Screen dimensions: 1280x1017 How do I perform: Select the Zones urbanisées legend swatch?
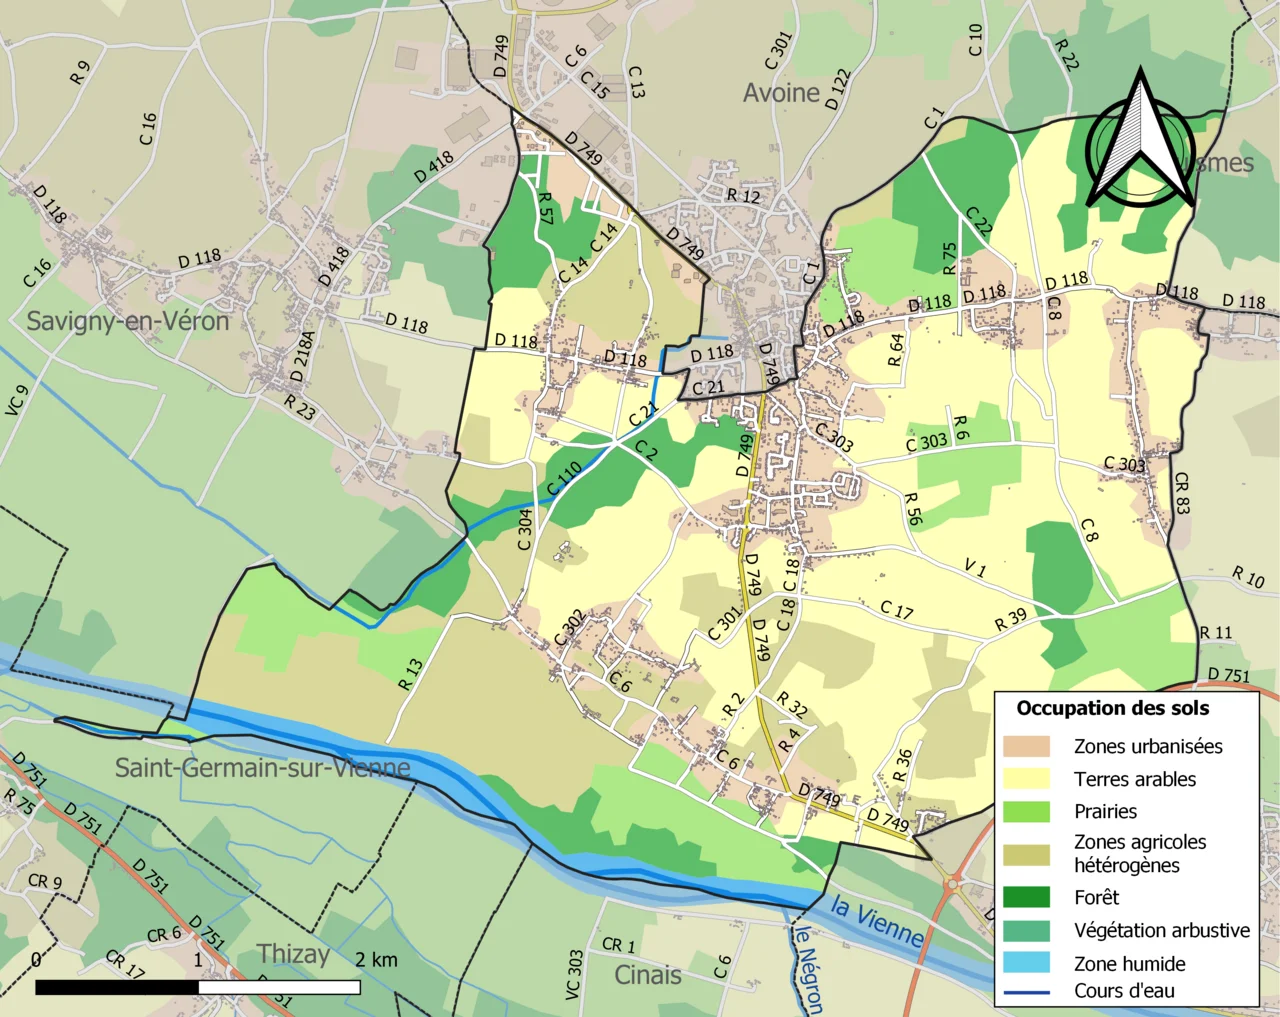pyautogui.click(x=1026, y=746)
